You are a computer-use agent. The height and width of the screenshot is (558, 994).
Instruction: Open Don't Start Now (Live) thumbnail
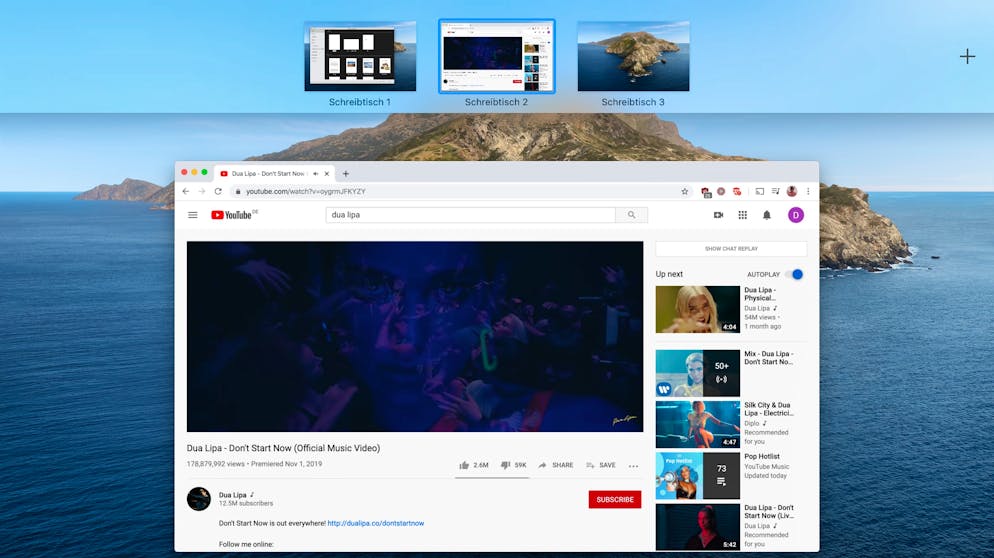point(697,527)
